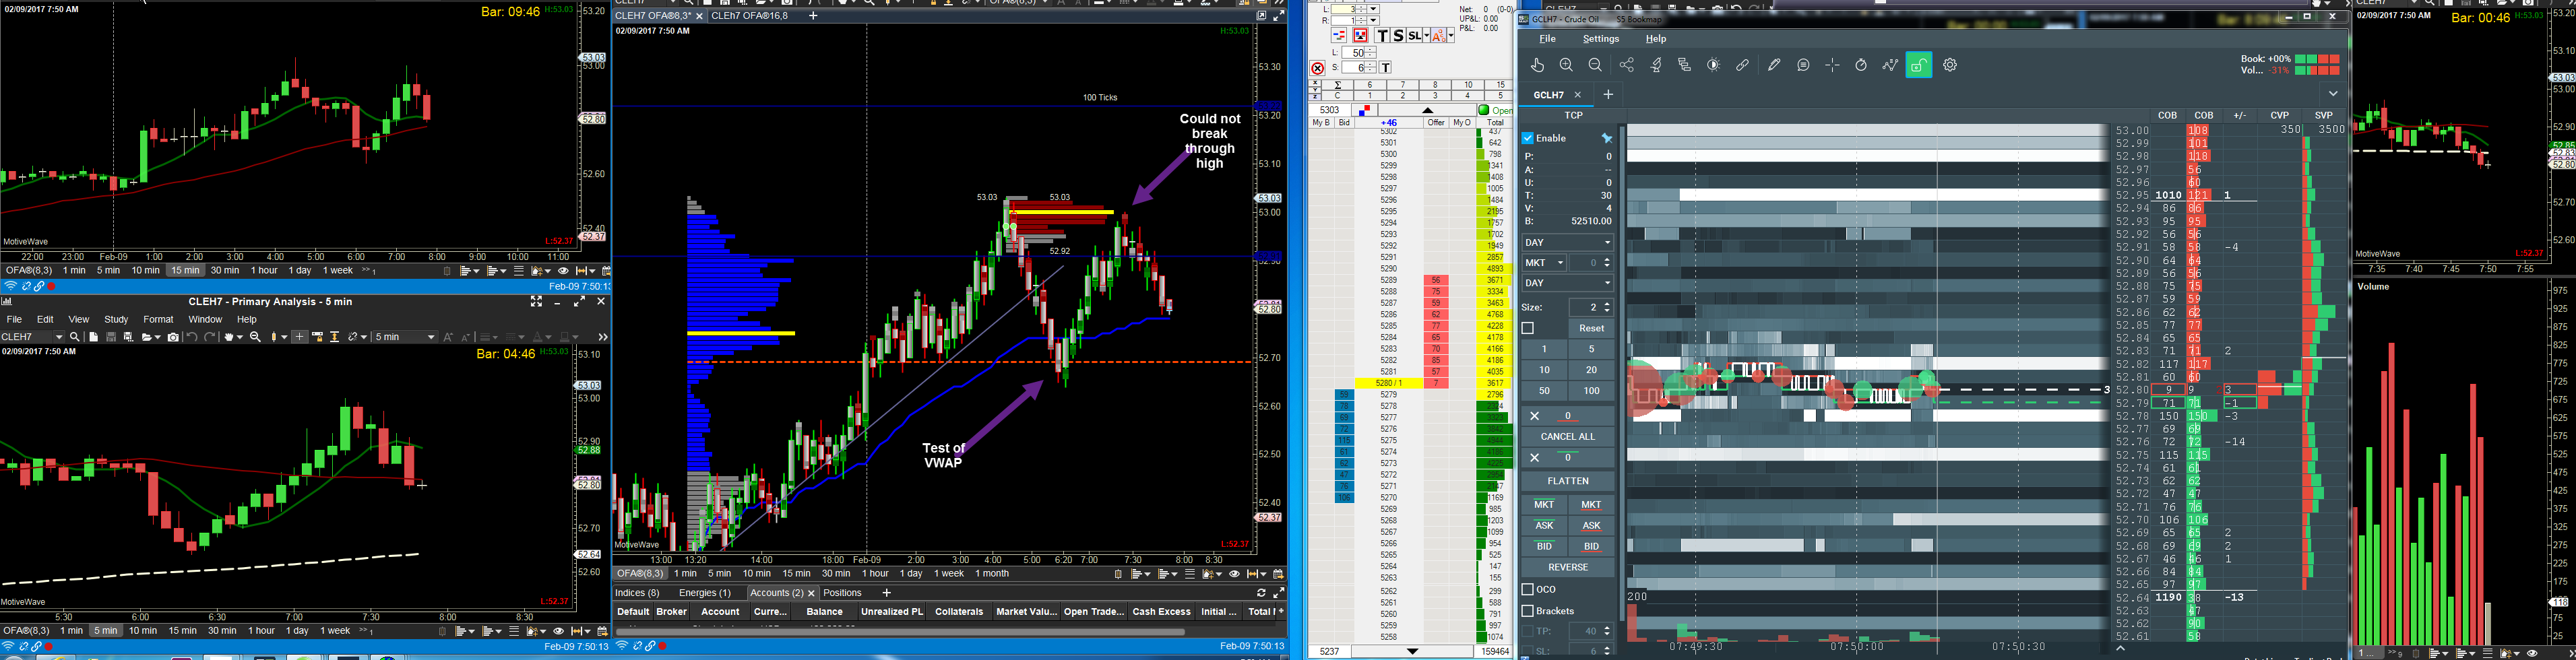Viewport: 2576px width, 660px height.
Task: Expand toolbar overflow arrows in 5 min chart
Action: 602,337
